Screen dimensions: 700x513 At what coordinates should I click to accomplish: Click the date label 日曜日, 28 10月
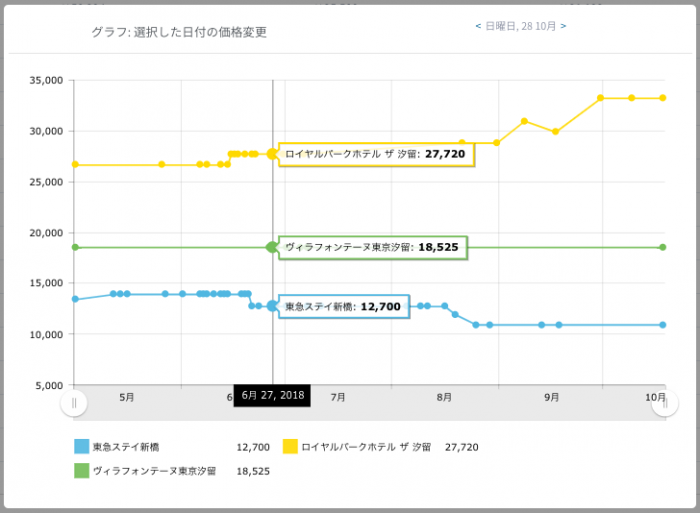click(521, 26)
